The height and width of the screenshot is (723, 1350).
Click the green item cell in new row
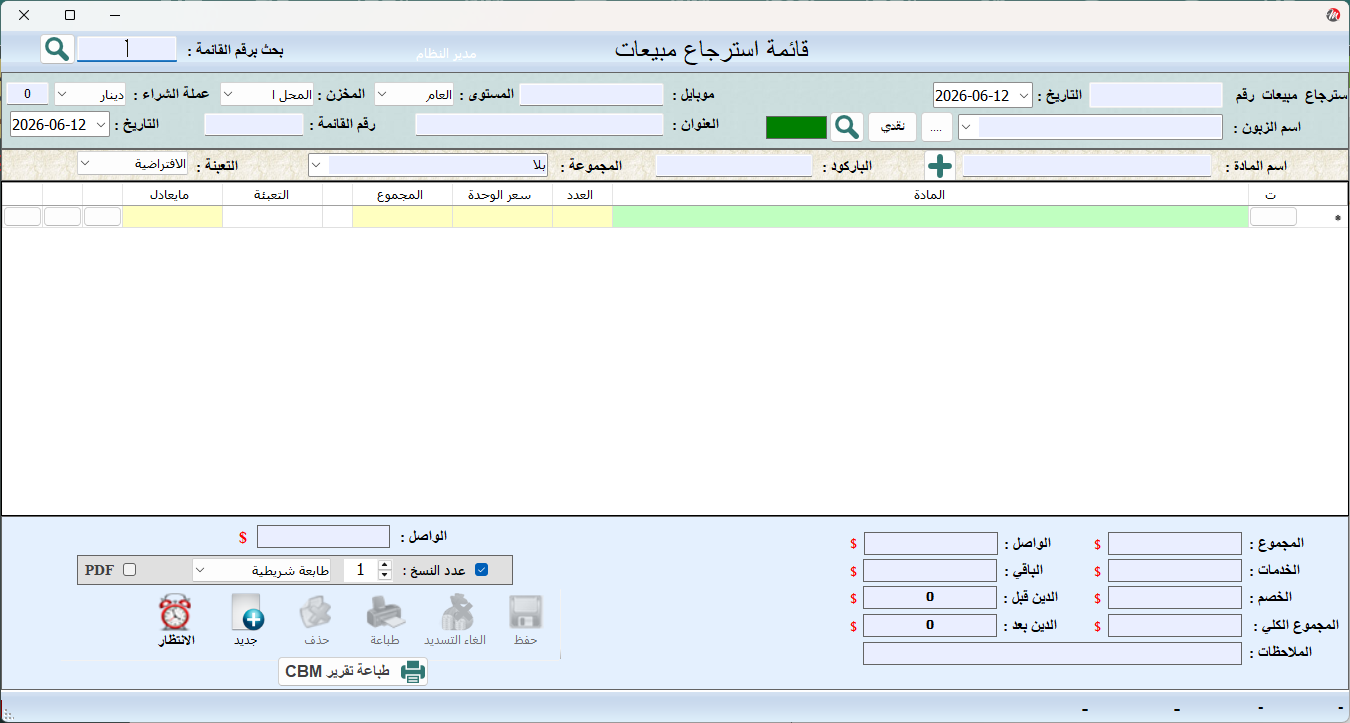(x=930, y=217)
